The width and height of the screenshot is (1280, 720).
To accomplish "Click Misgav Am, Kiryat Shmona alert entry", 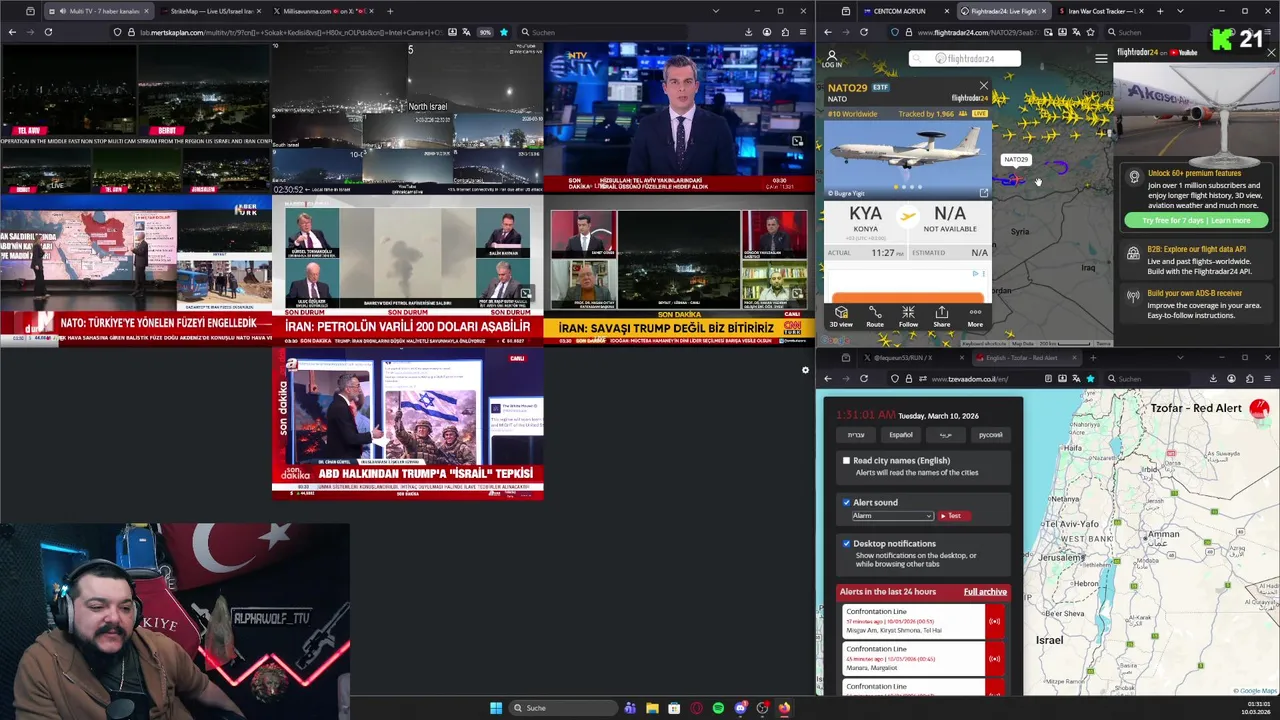I will pyautogui.click(x=914, y=622).
